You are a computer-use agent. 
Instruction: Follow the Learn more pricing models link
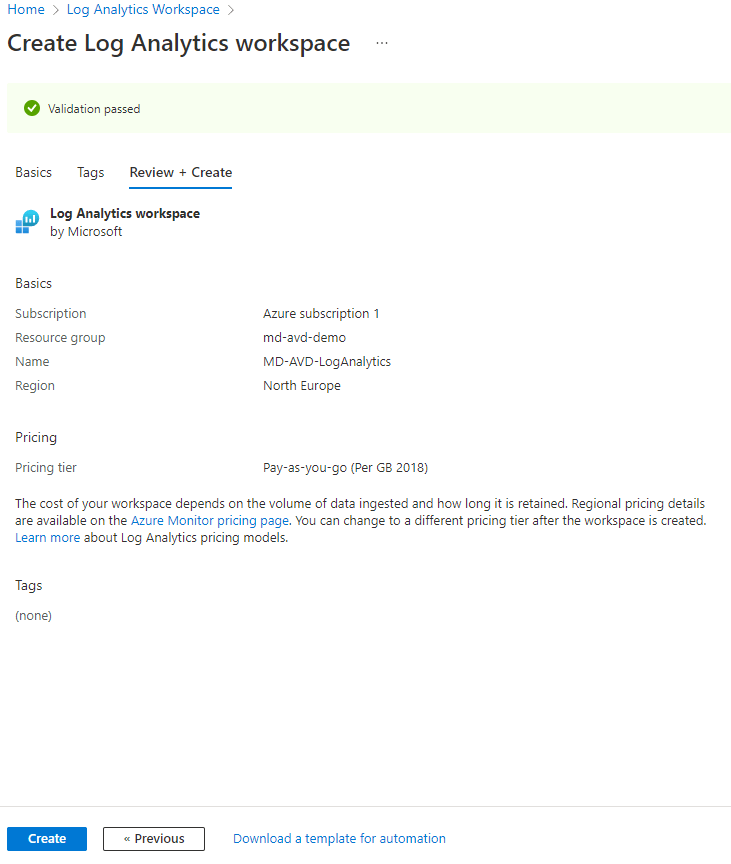click(x=47, y=538)
